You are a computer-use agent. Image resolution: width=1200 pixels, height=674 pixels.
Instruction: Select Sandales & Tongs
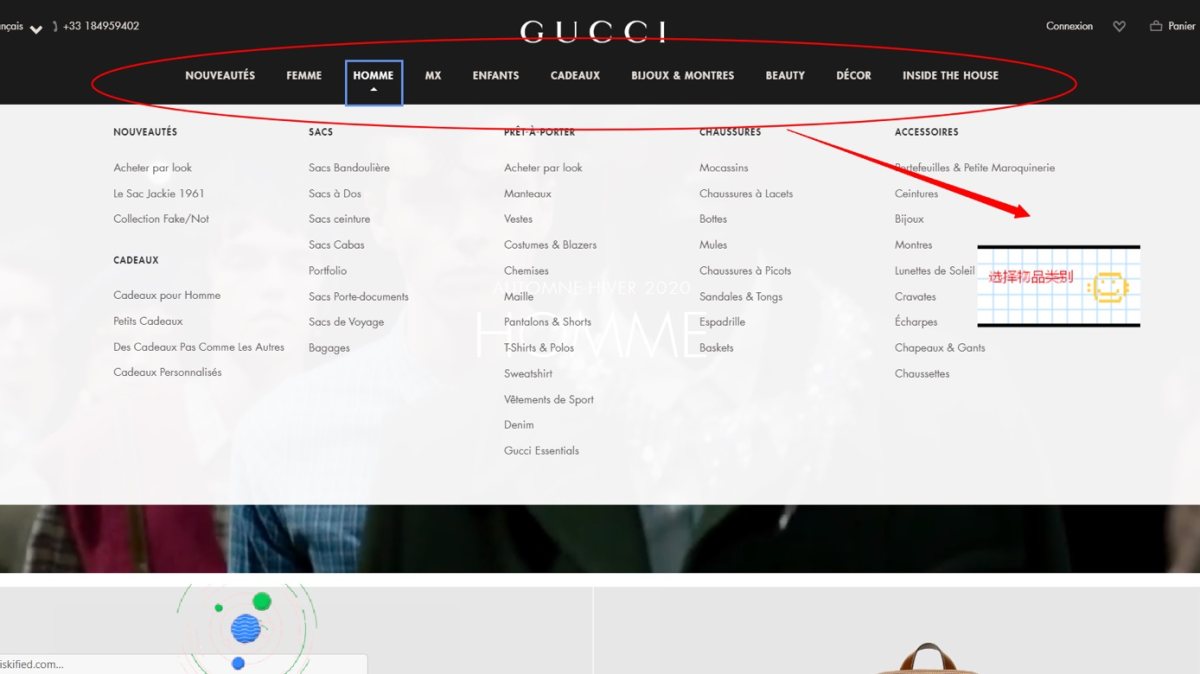click(741, 296)
